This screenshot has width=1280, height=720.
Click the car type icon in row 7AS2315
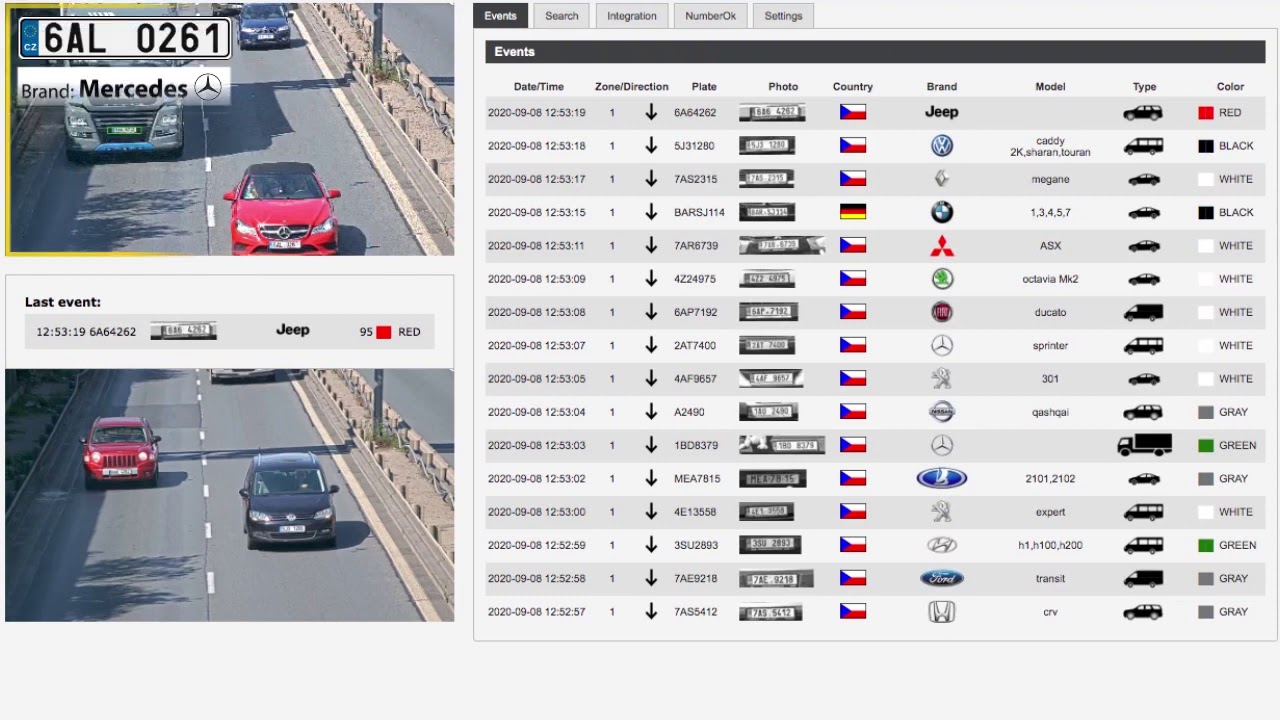point(1144,180)
